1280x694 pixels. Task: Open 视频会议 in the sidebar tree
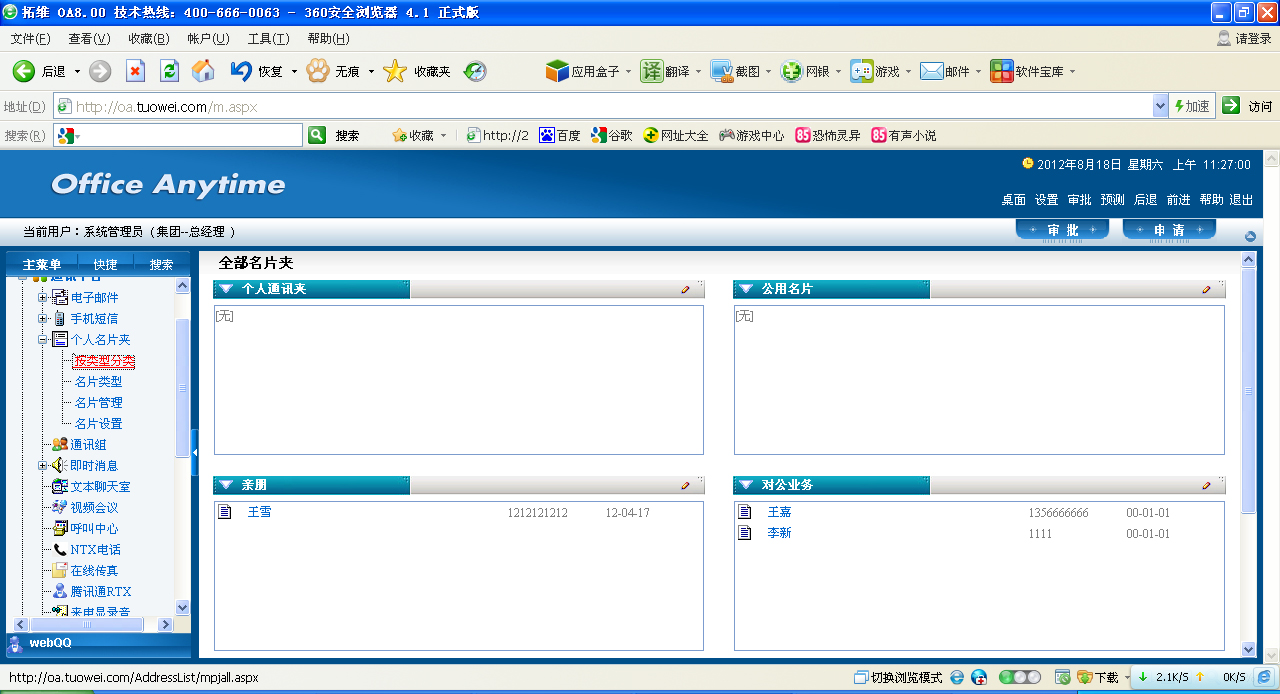pyautogui.click(x=93, y=507)
